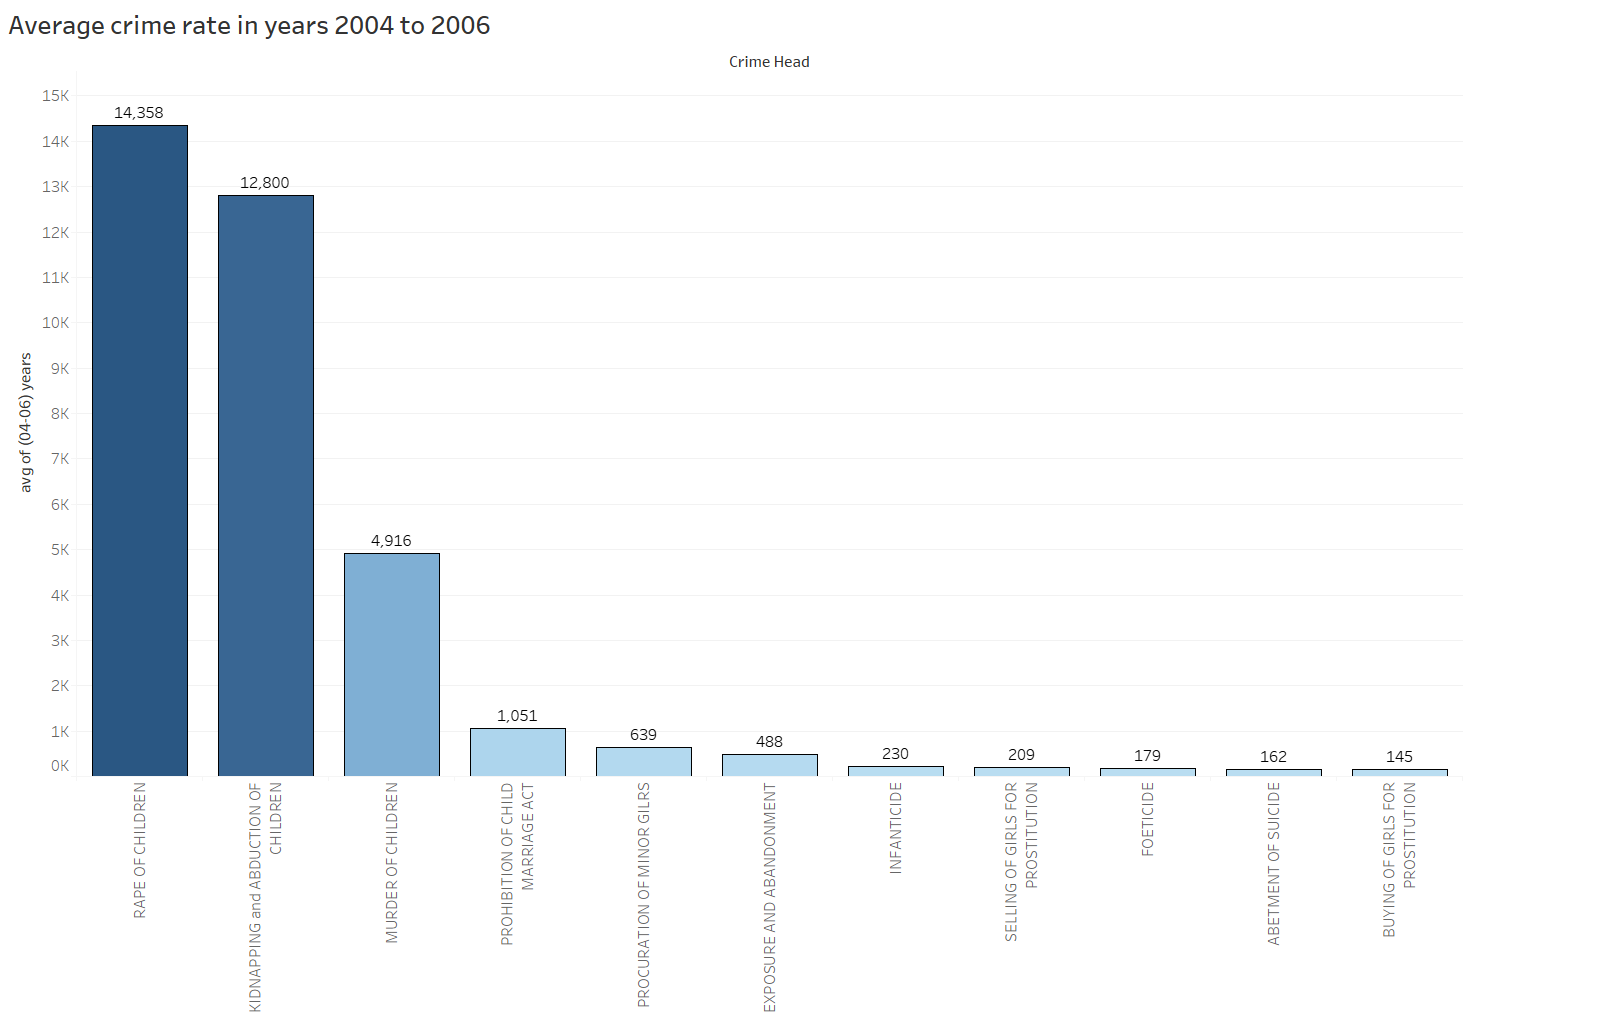The image size is (1607, 1025).
Task: Click the 14,358 value label
Action: coord(139,113)
